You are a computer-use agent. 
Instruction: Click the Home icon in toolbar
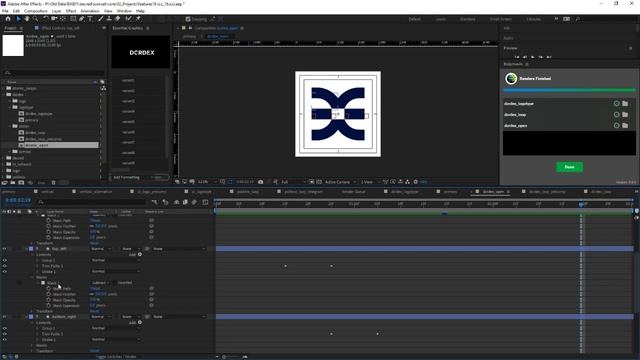tap(8, 19)
